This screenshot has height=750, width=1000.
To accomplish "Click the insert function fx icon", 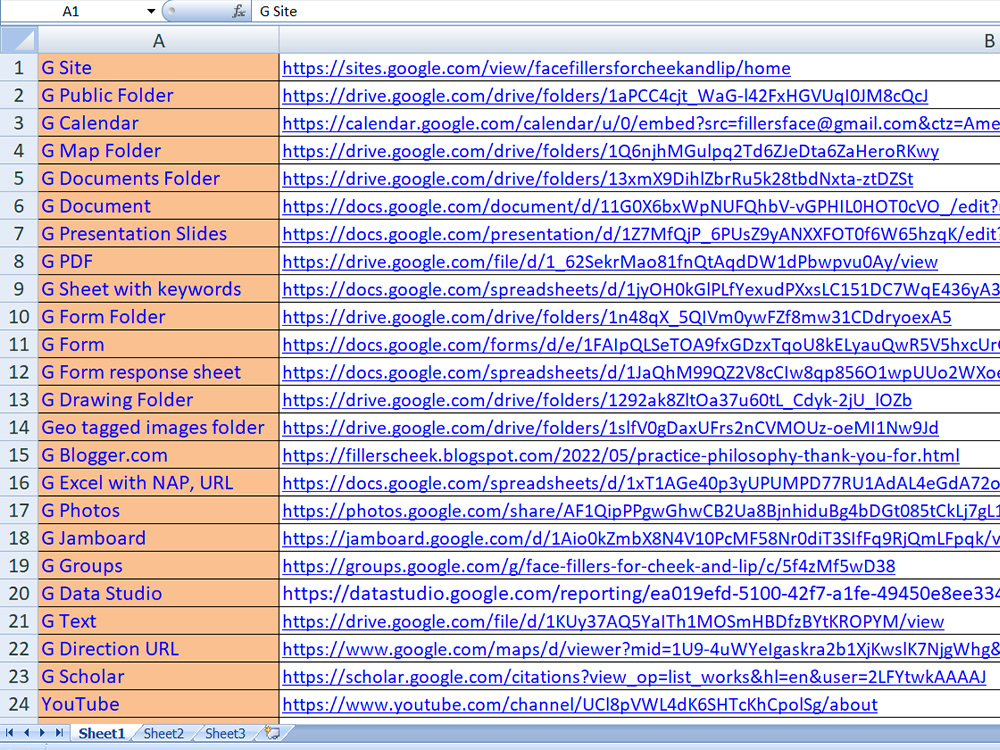I will (238, 11).
